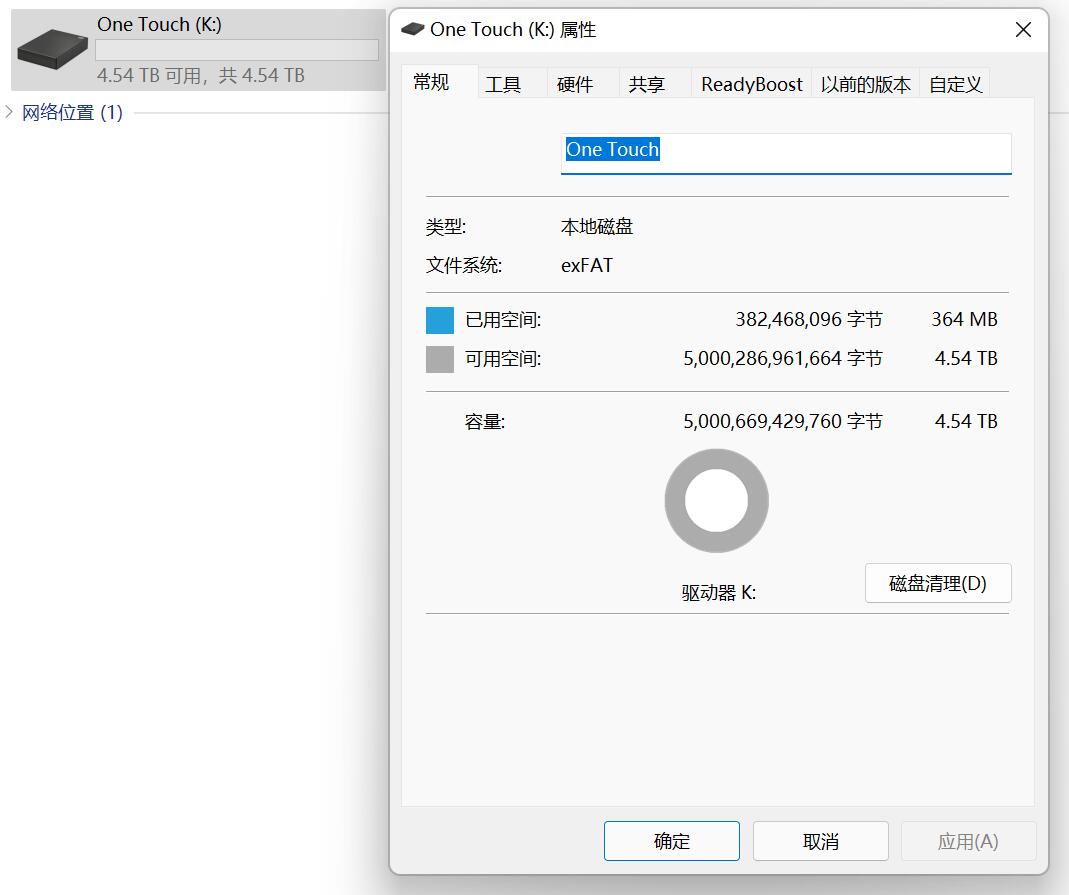Confirm with the 确定 button
This screenshot has width=1069, height=895.
pyautogui.click(x=671, y=841)
